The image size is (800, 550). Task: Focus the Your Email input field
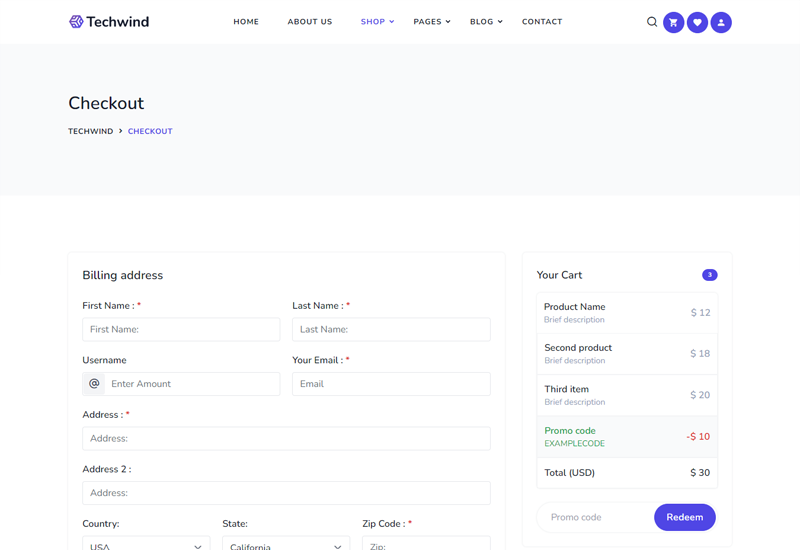click(x=391, y=384)
